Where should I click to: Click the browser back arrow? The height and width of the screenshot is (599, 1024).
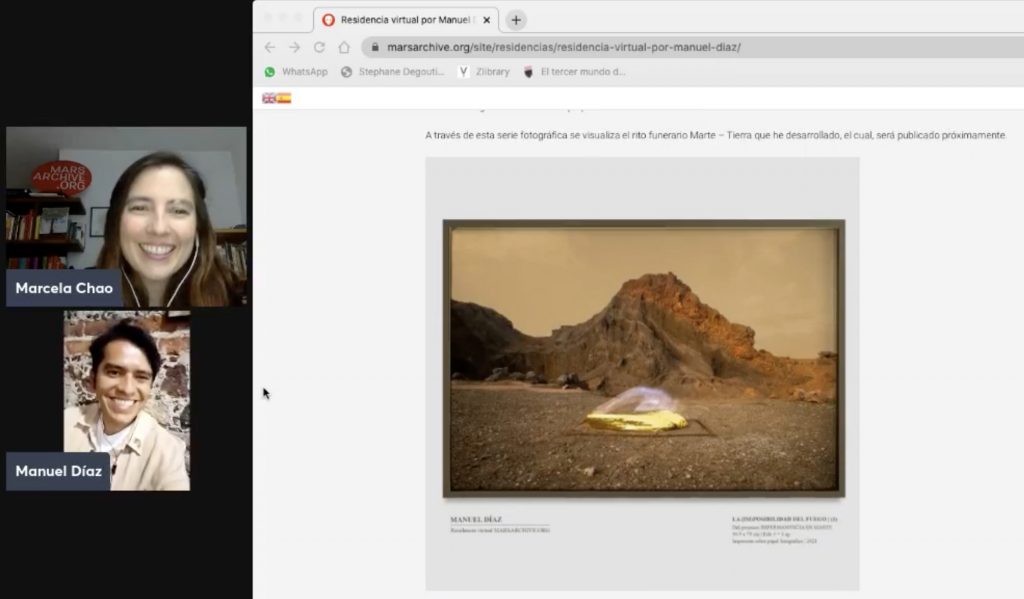(x=270, y=47)
